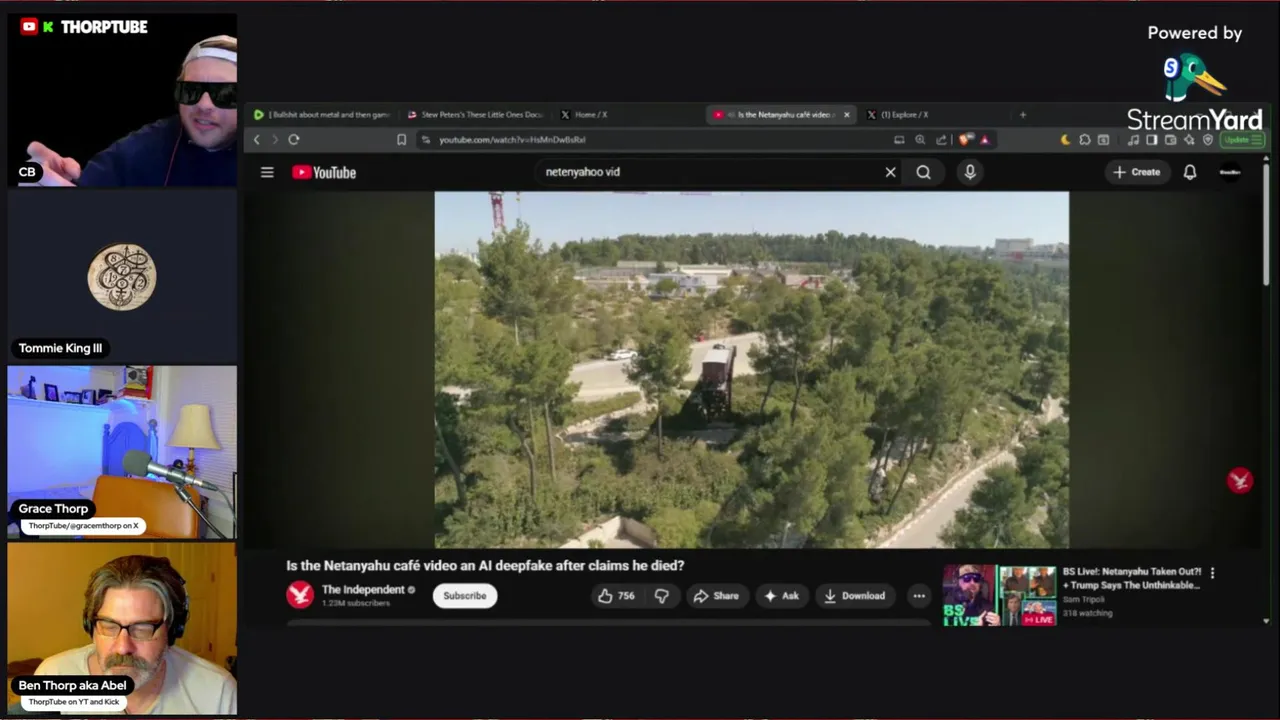This screenshot has width=1280, height=720.
Task: Open Brave Shields lion icon
Action: 965,140
